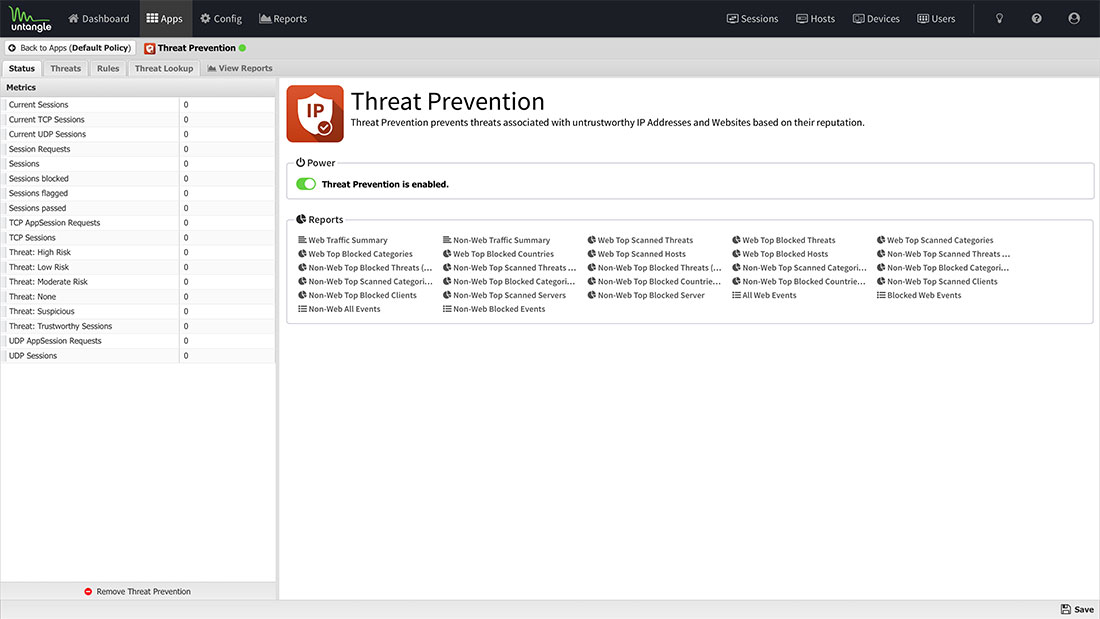The image size is (1100, 619).
Task: Select the Current Sessions metric row
Action: pyautogui.click(x=138, y=105)
